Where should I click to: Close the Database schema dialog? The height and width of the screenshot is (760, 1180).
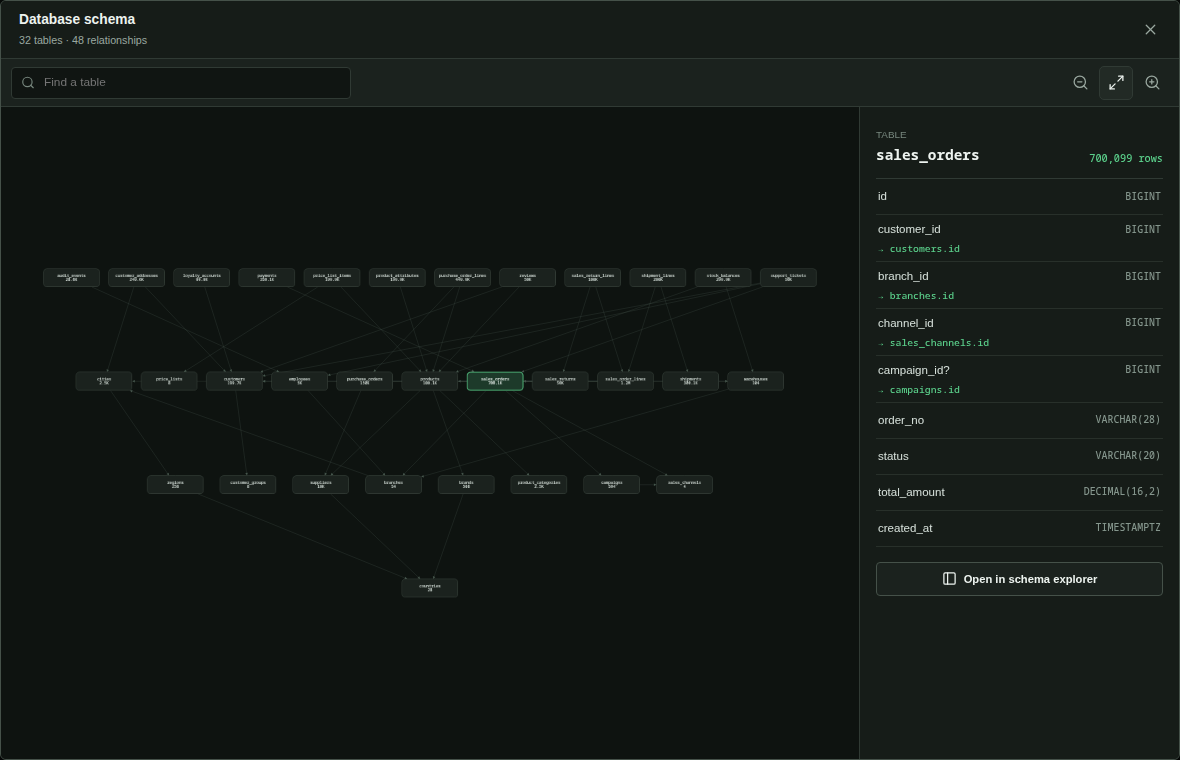coord(1150,29)
